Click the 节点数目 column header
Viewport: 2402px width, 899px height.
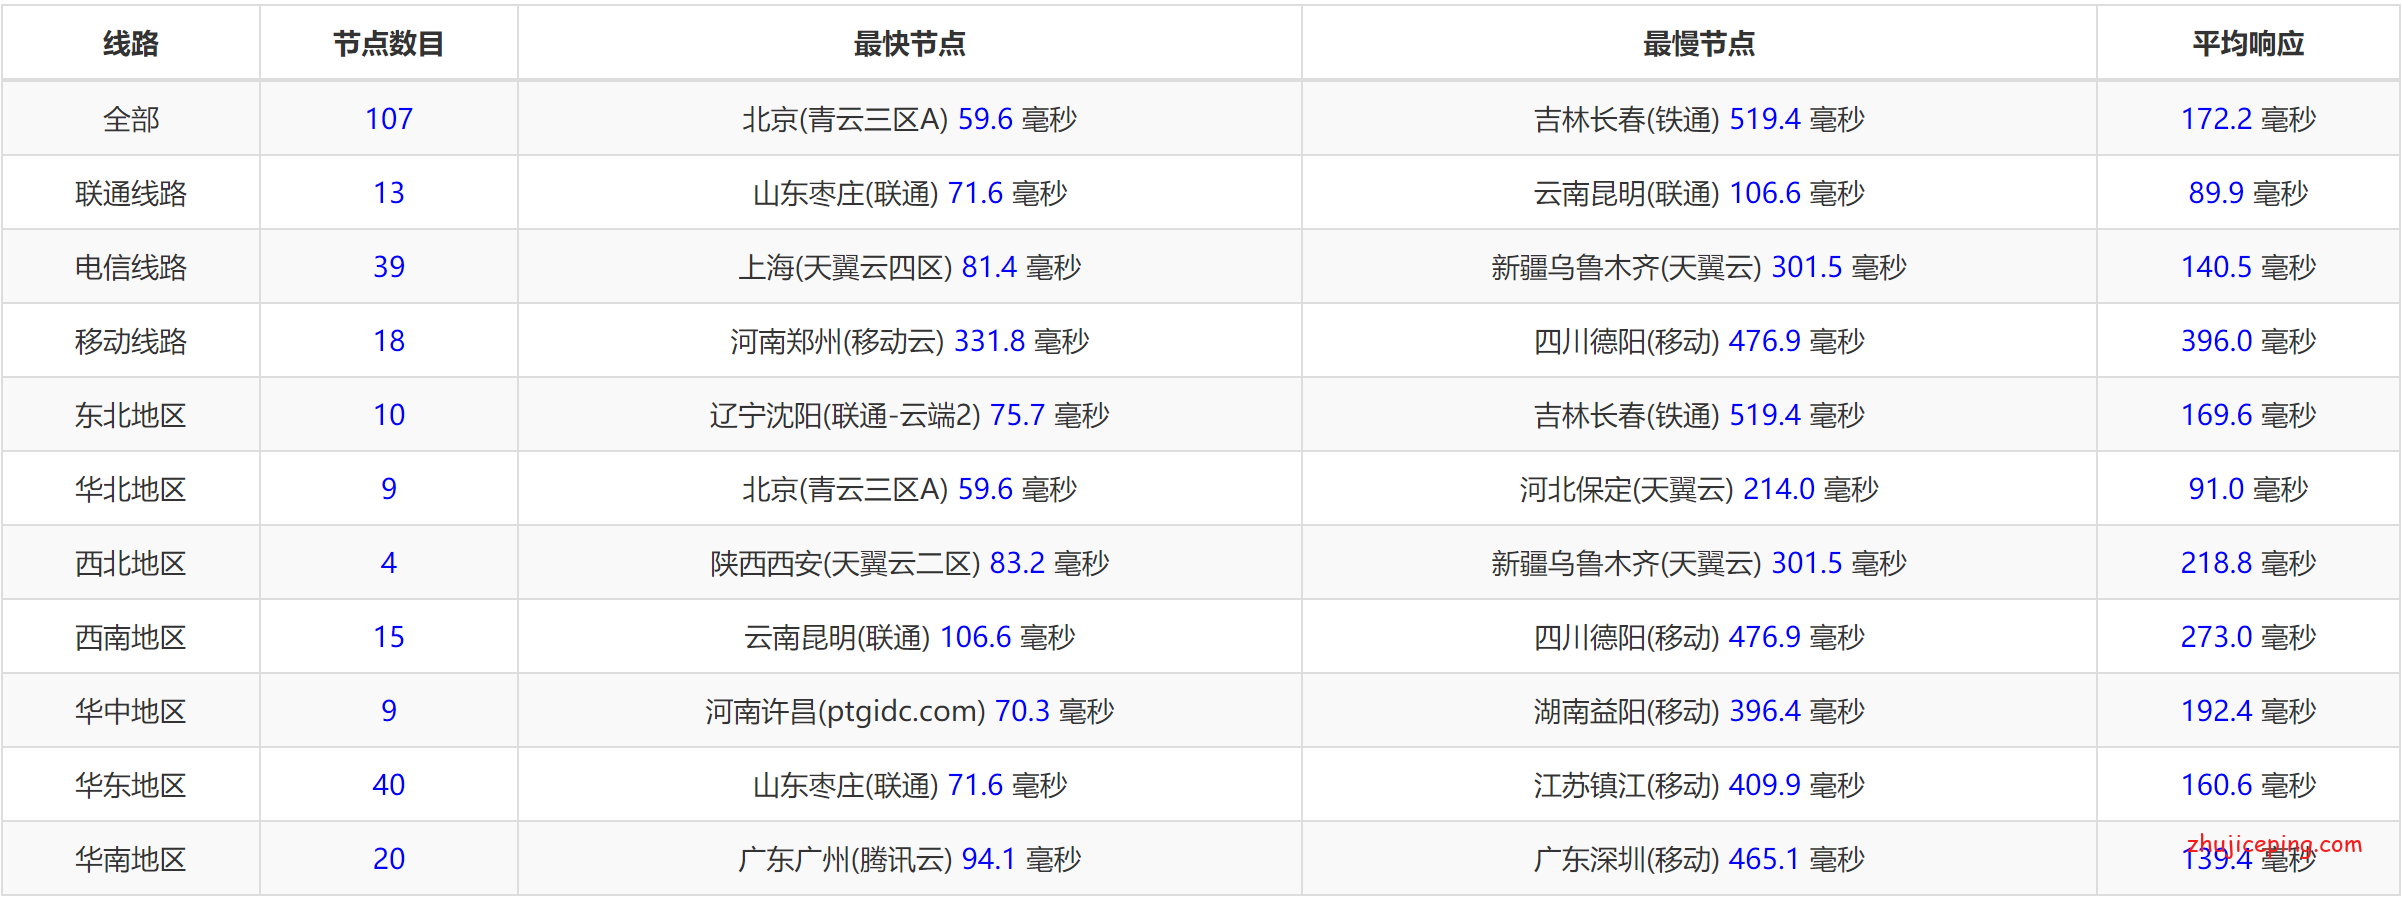click(x=389, y=44)
